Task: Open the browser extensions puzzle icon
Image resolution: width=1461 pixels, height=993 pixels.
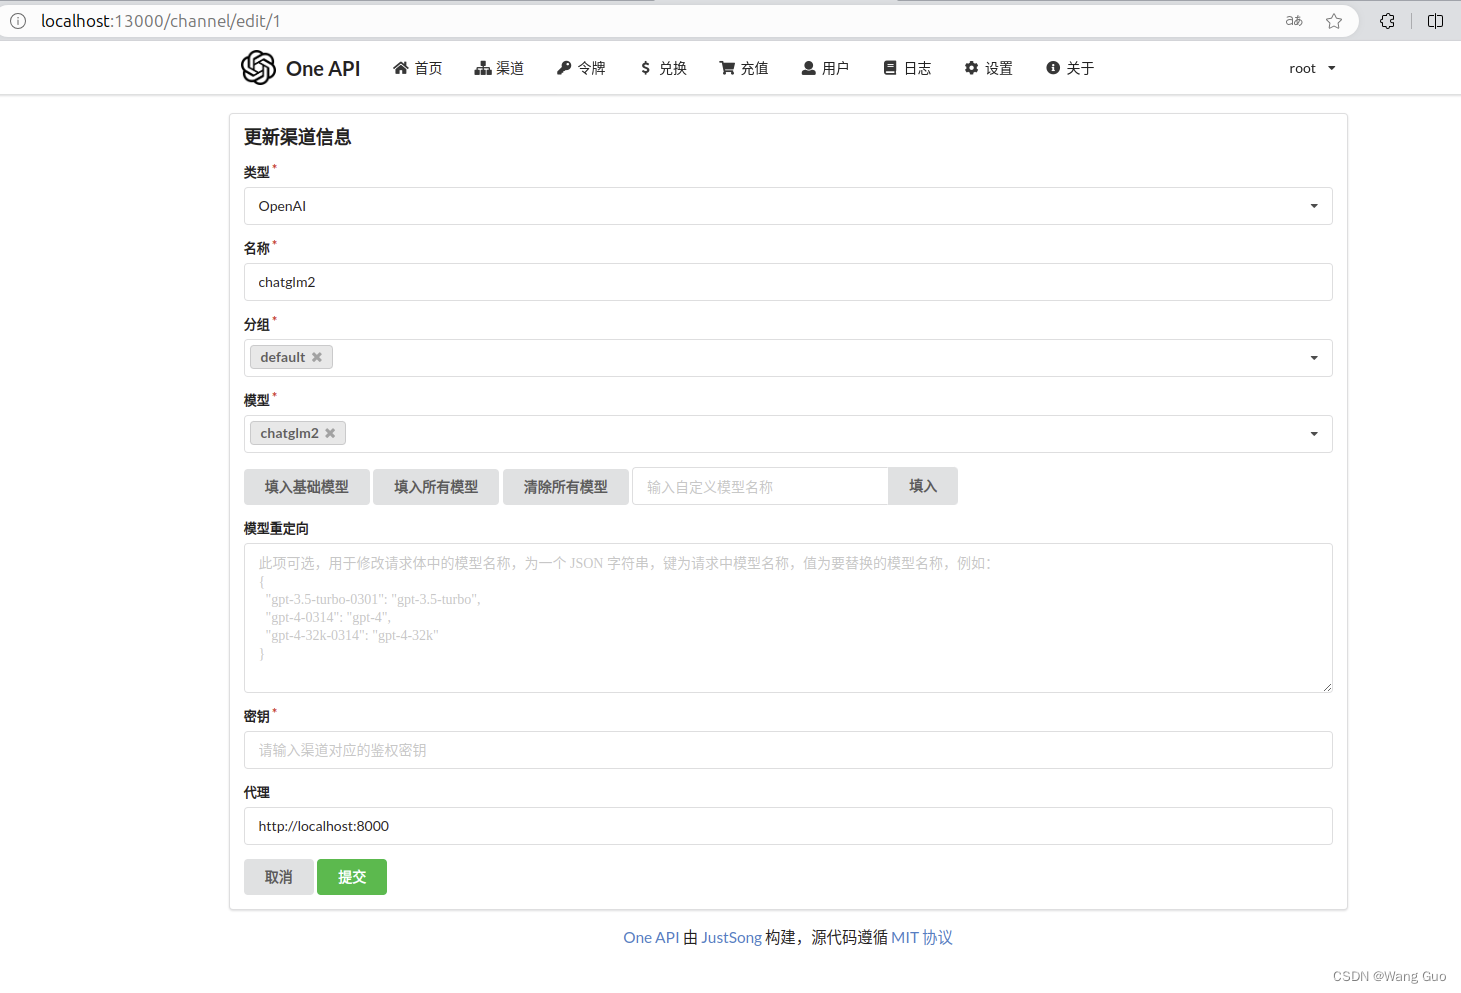Action: click(1387, 21)
